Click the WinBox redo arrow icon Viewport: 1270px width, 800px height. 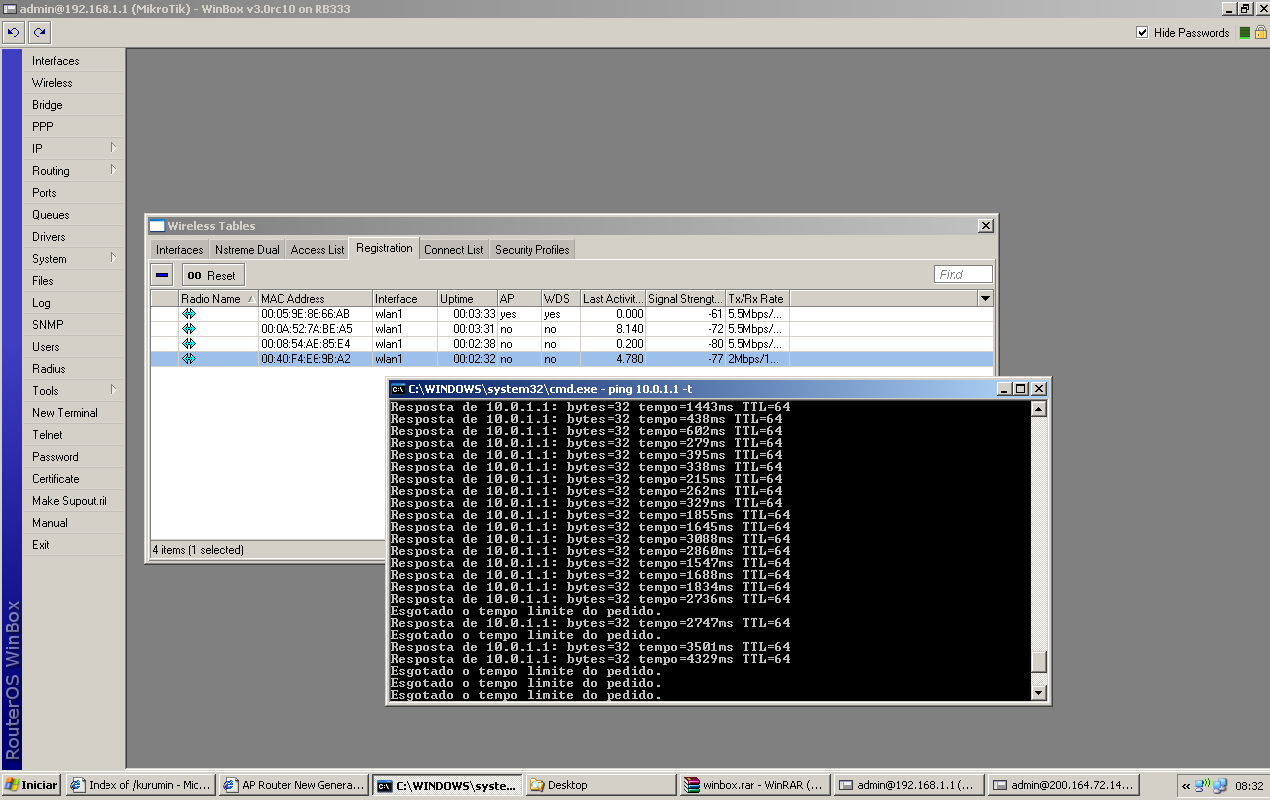[x=39, y=33]
